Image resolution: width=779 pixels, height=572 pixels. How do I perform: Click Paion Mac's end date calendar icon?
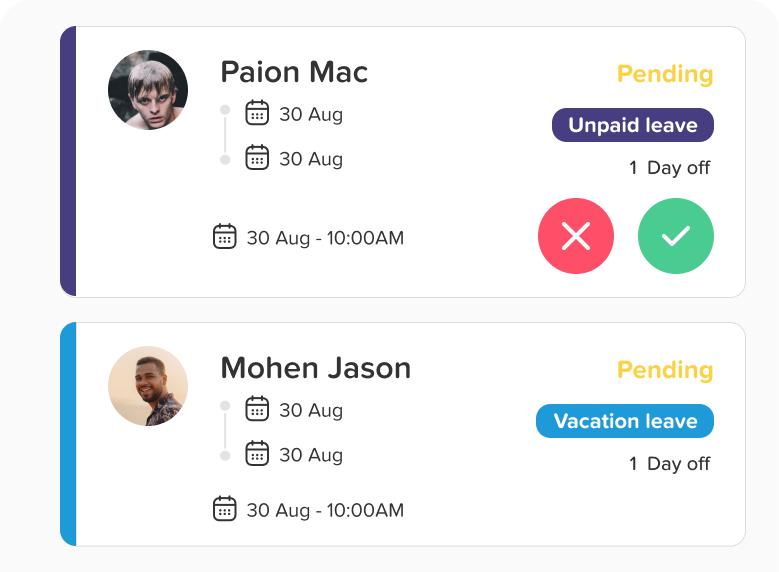pyautogui.click(x=257, y=158)
